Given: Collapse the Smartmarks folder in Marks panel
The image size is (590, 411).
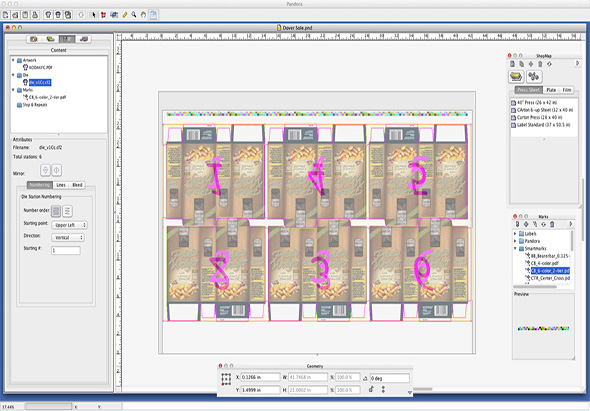Looking at the screenshot, I should click(515, 248).
